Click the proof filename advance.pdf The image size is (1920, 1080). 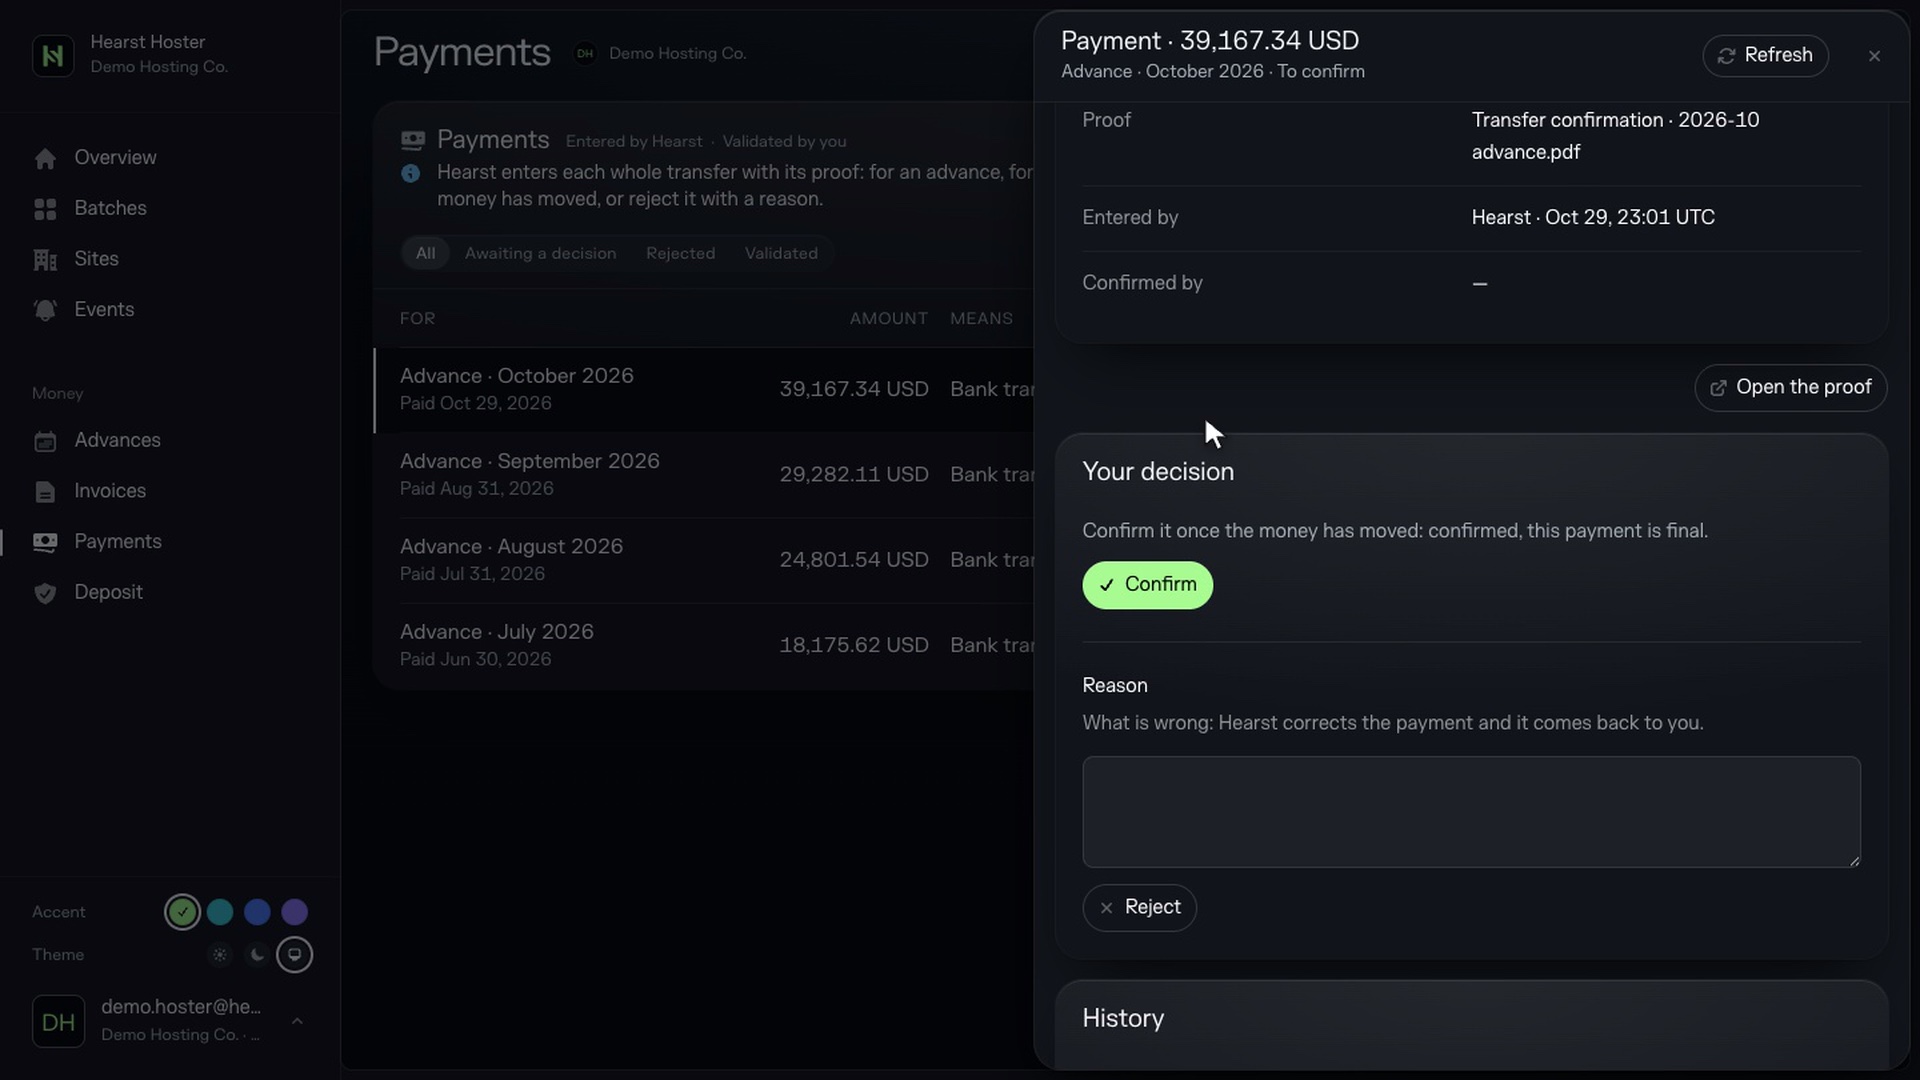coord(1526,152)
